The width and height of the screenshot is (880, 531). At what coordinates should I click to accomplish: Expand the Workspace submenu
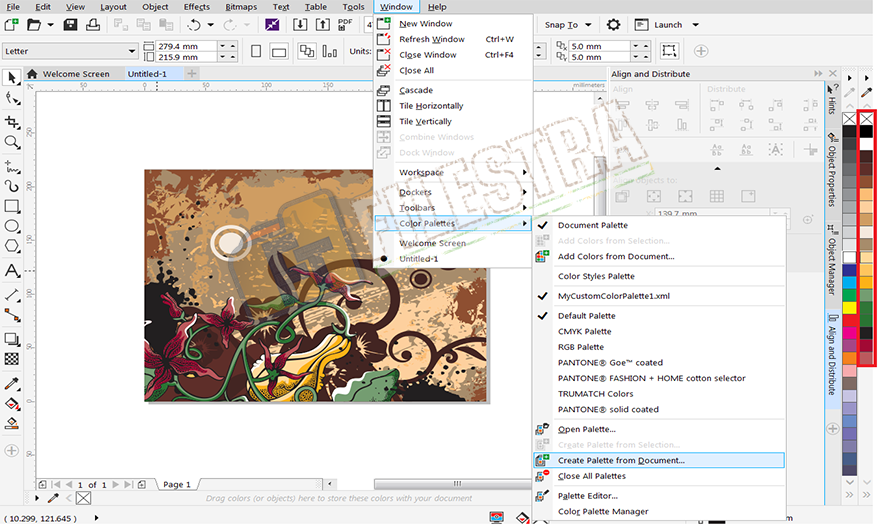[x=452, y=172]
